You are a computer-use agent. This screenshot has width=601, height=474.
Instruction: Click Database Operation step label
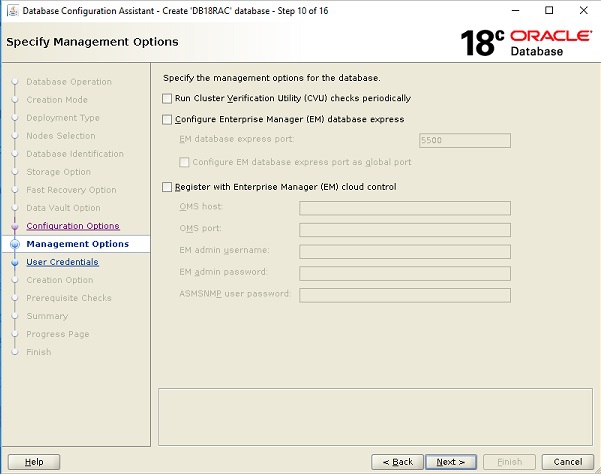(x=69, y=82)
